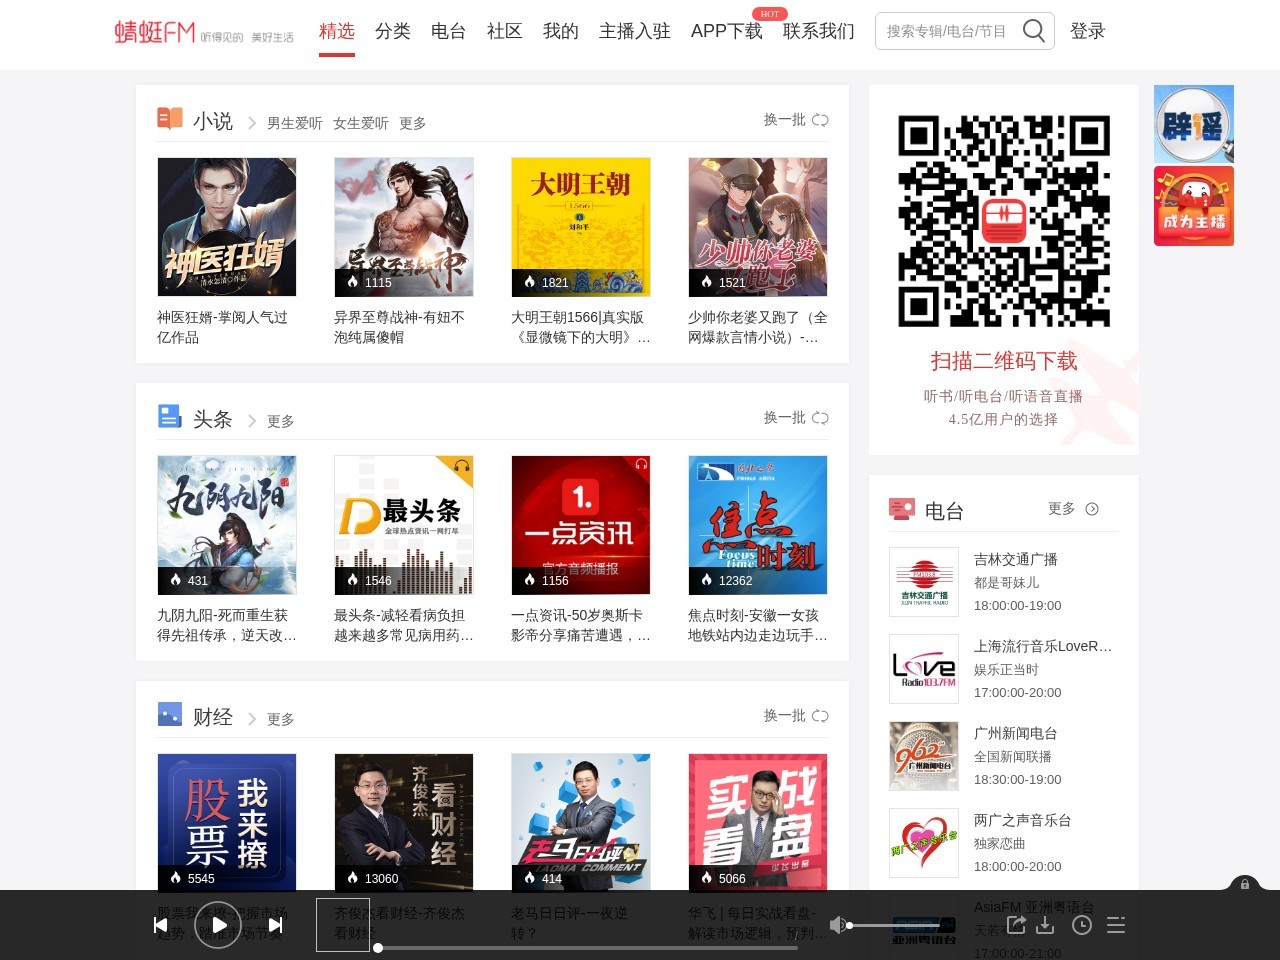Open 更多 in the 头条 section

[x=279, y=421]
